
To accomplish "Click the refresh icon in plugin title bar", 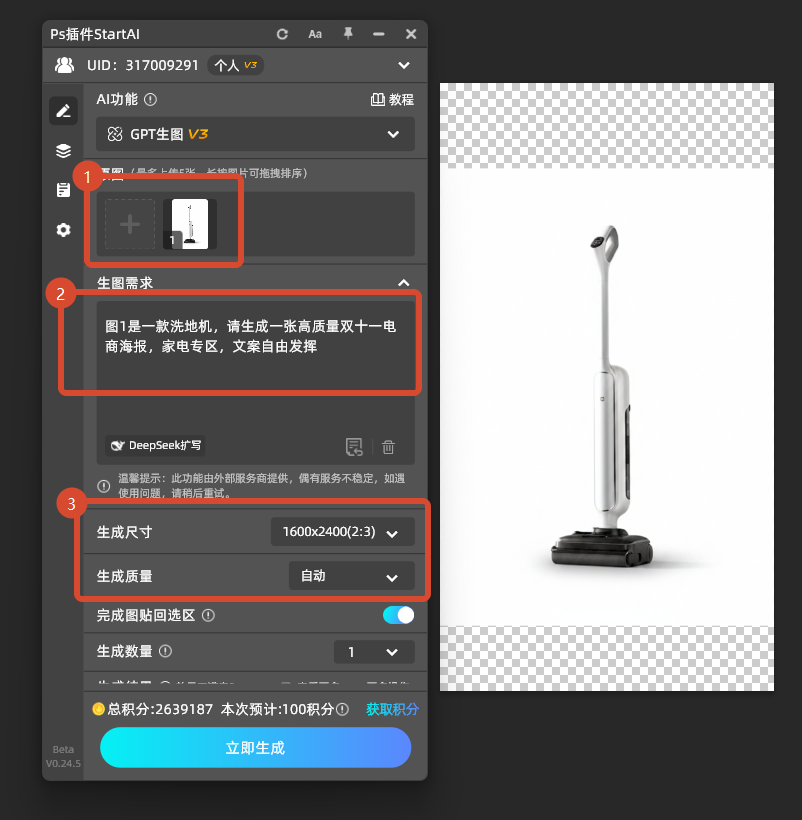I will click(x=282, y=35).
